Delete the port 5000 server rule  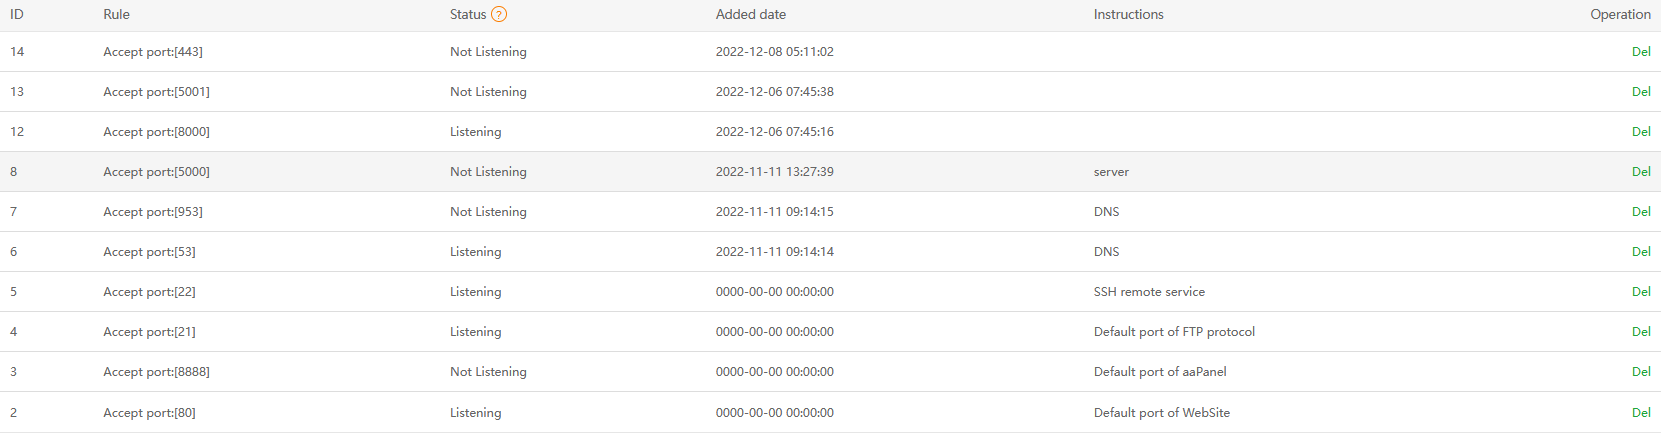[x=1640, y=172]
